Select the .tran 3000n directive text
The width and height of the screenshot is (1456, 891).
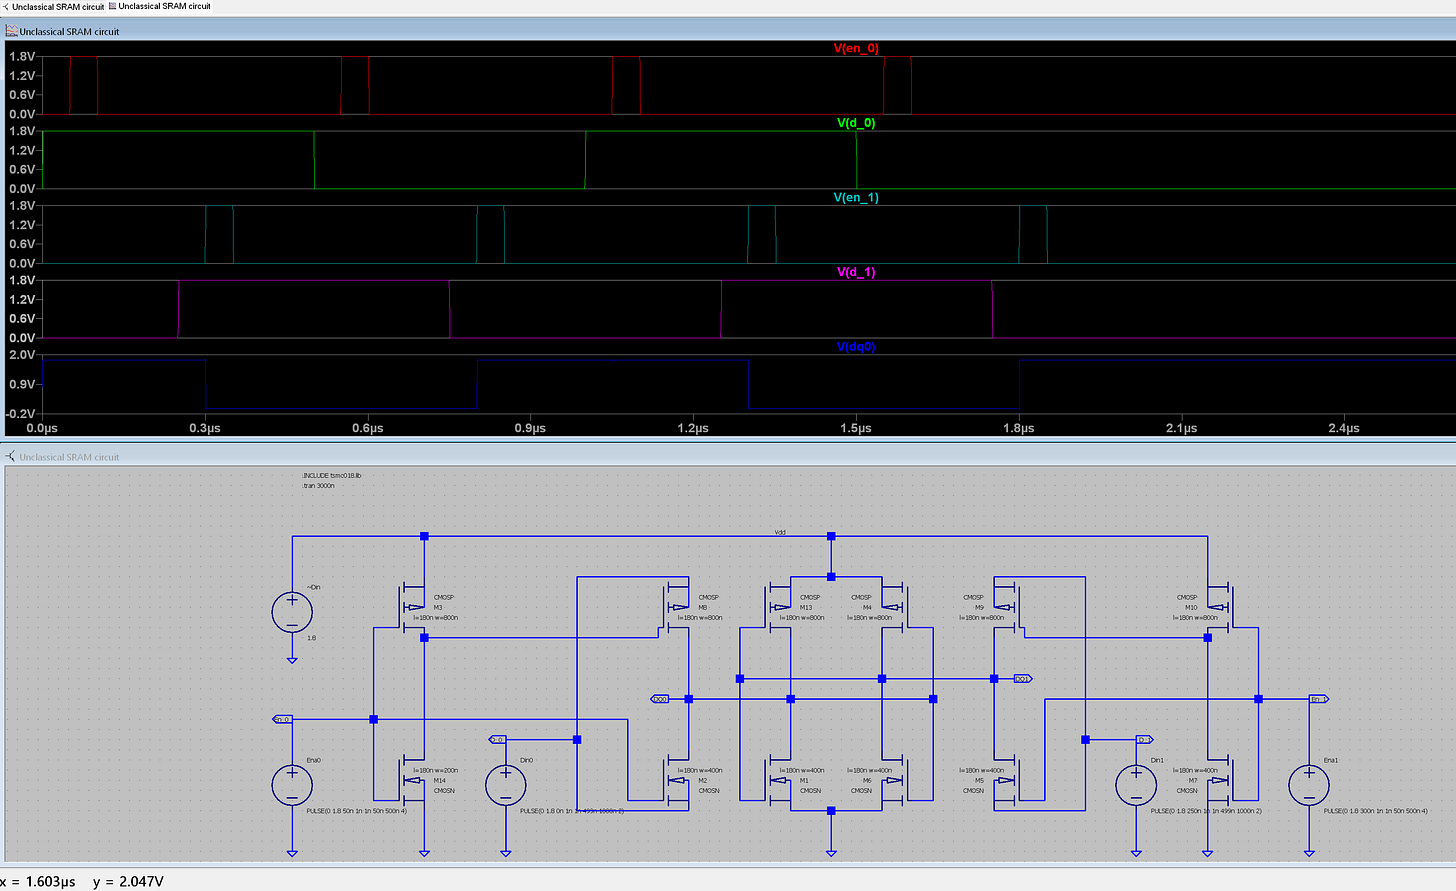pyautogui.click(x=318, y=486)
